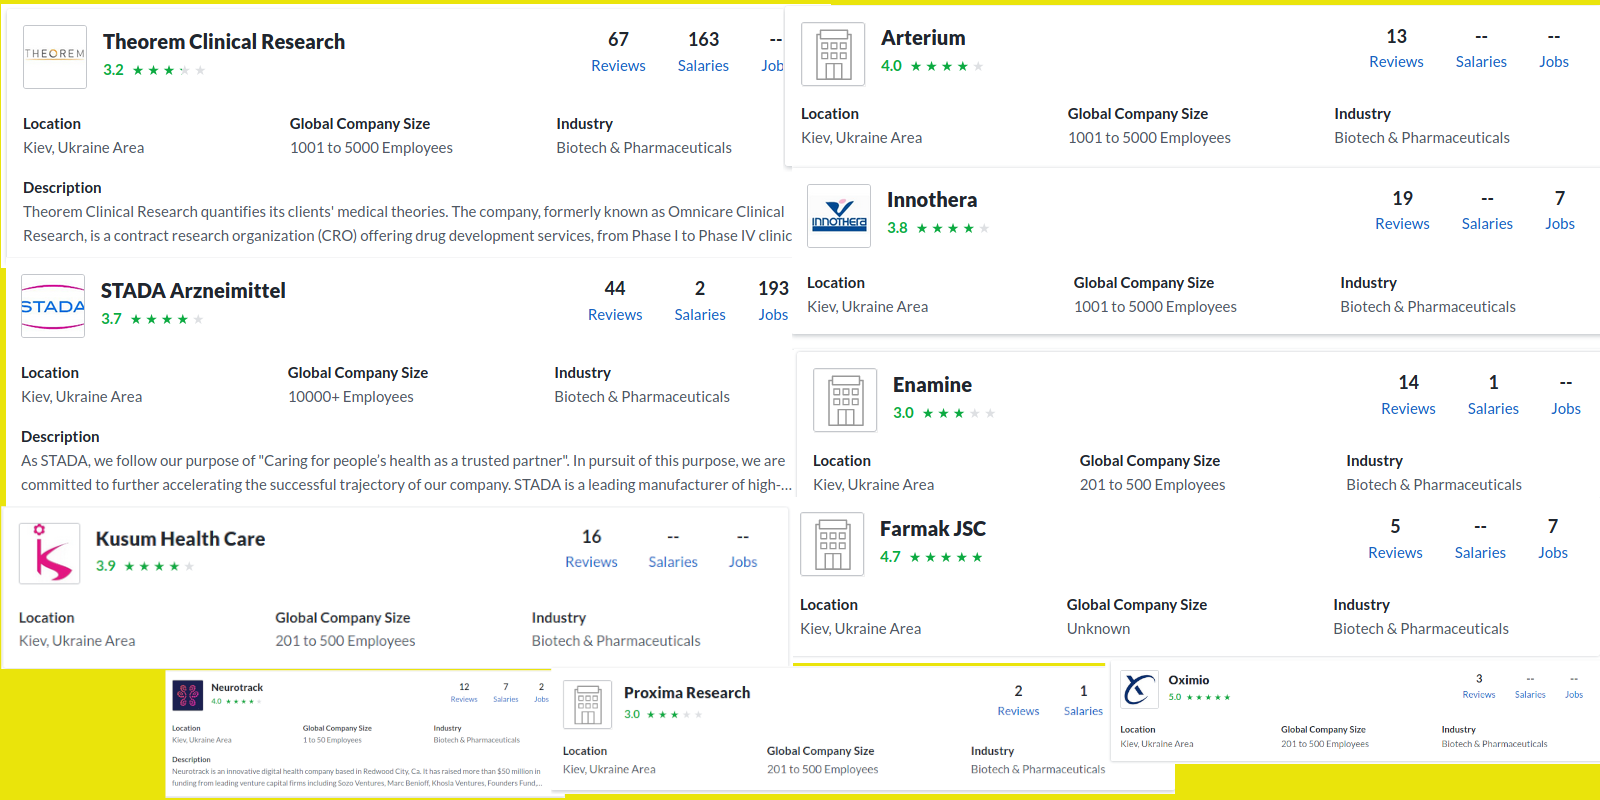Open the Farmak JSC company page
Viewport: 1600px width, 800px height.
[933, 529]
